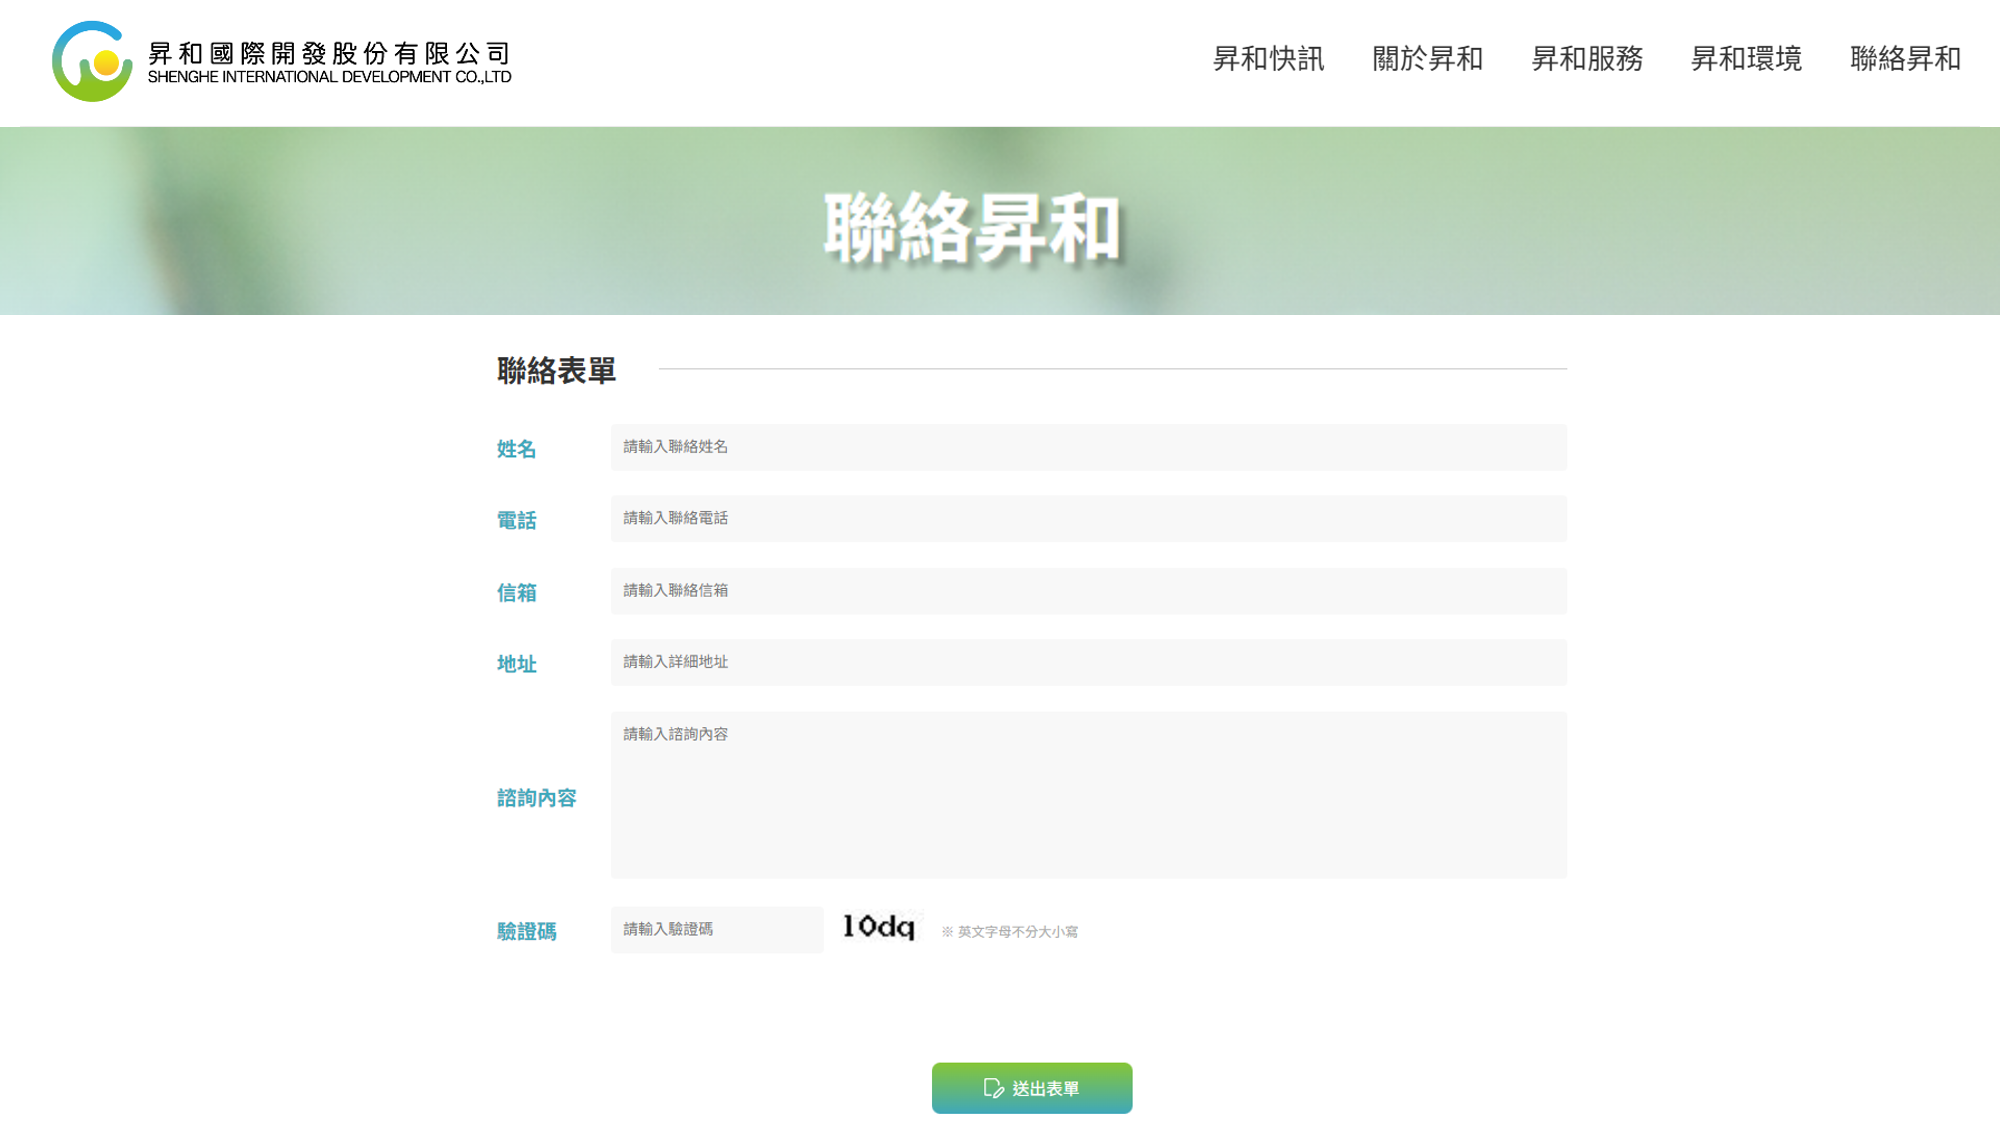Click inside the 驗證碼 captcha input field
This screenshot has height=1125, width=2000.
point(716,930)
